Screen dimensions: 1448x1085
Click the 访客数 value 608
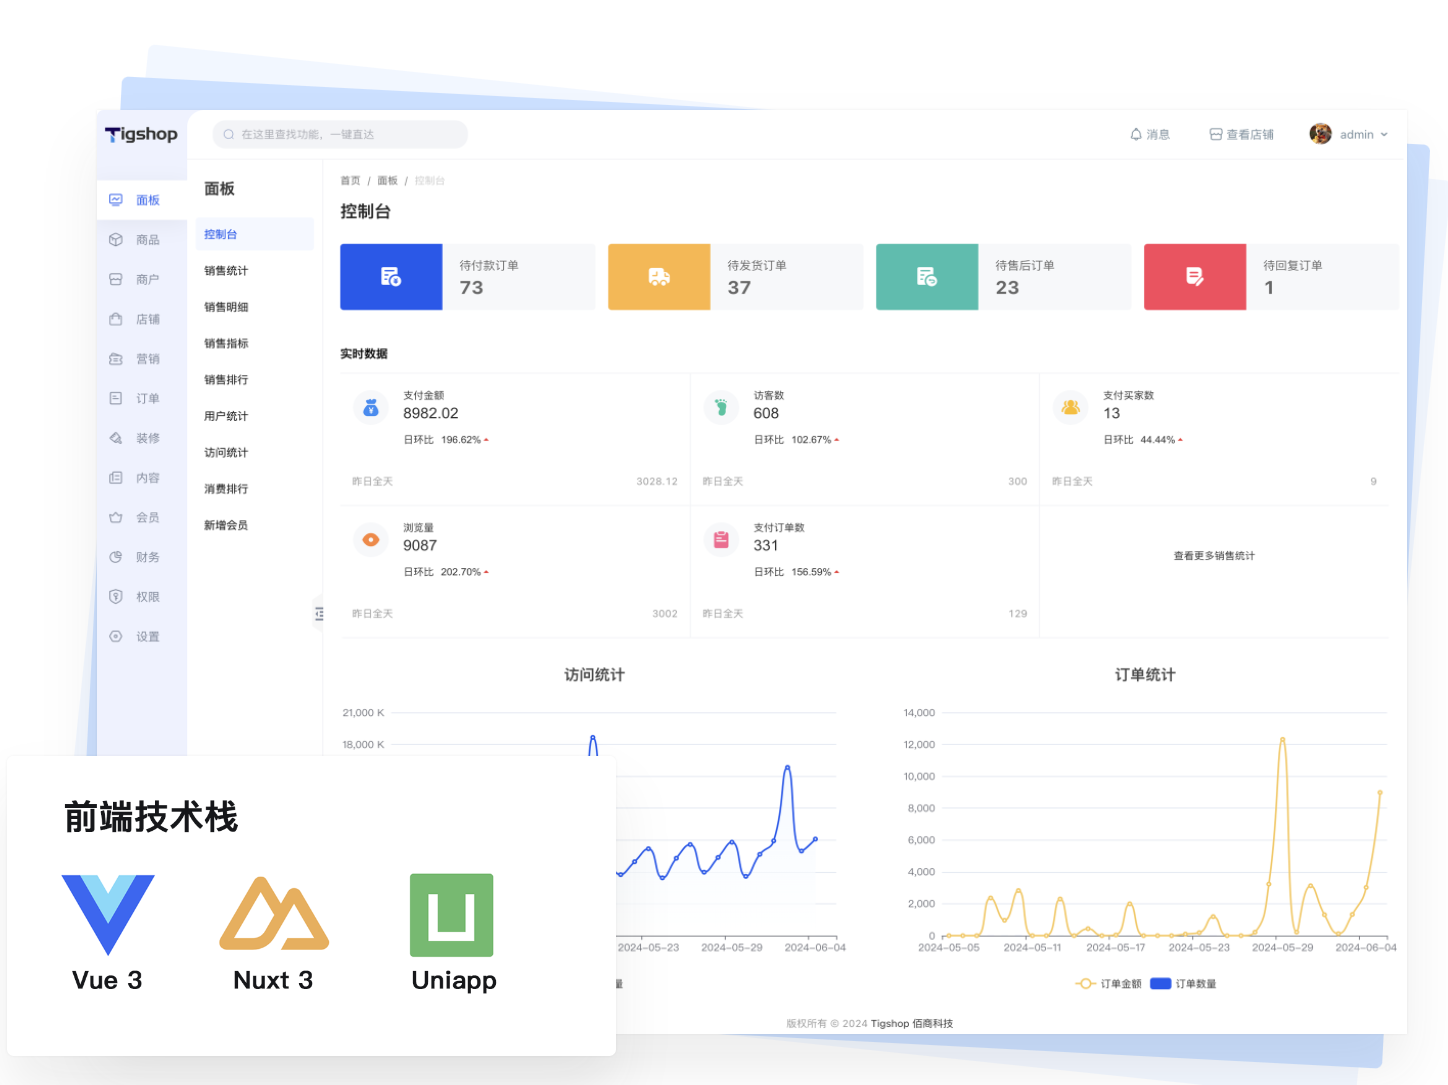(x=766, y=413)
